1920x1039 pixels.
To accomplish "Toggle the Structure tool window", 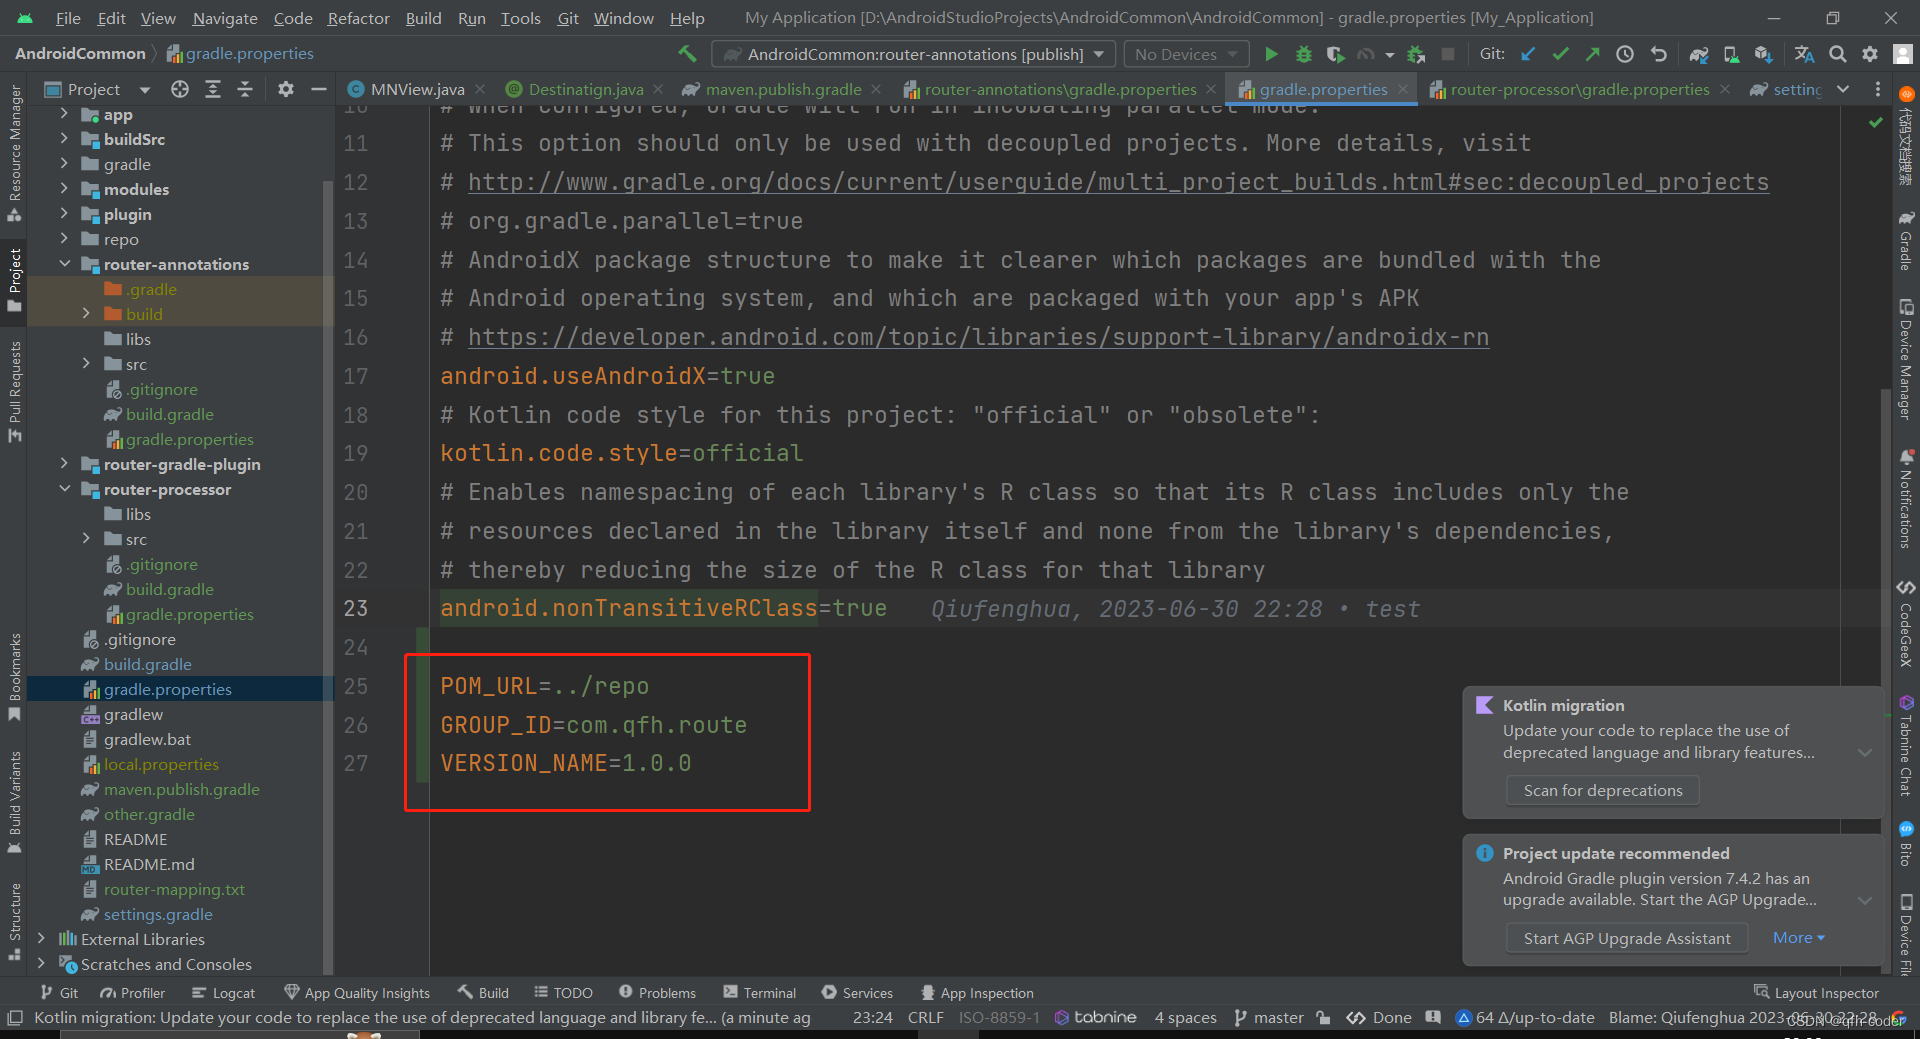I will pos(14,921).
